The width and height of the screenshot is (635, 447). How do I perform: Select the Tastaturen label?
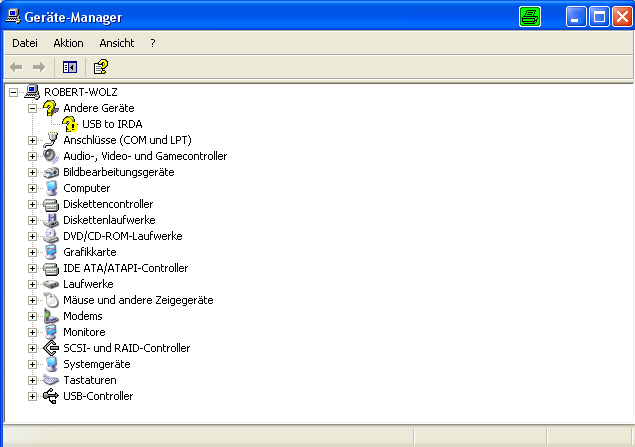90,380
